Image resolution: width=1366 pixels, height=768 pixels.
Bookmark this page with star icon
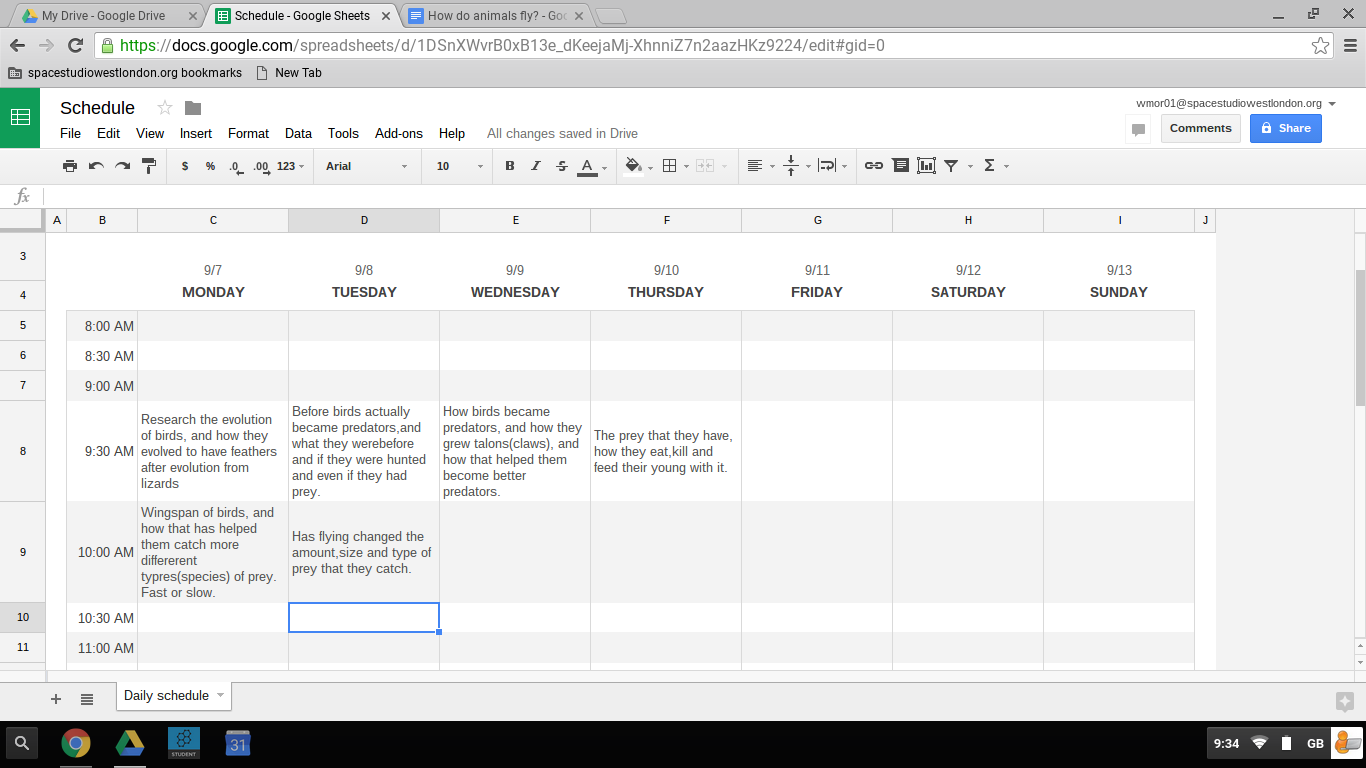1321,45
